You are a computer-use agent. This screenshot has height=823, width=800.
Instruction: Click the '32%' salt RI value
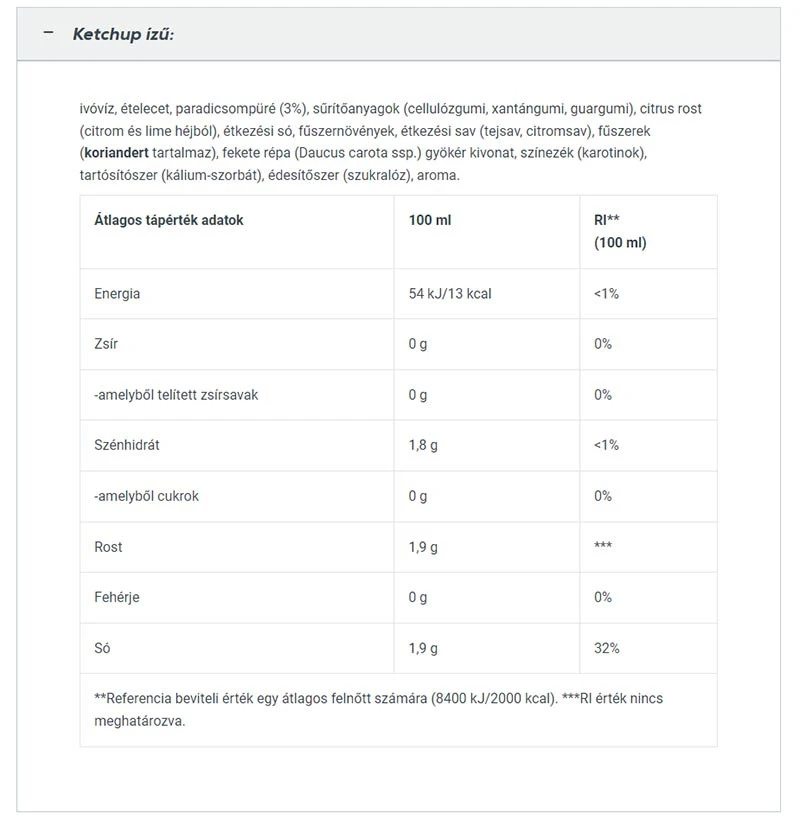[x=607, y=648]
